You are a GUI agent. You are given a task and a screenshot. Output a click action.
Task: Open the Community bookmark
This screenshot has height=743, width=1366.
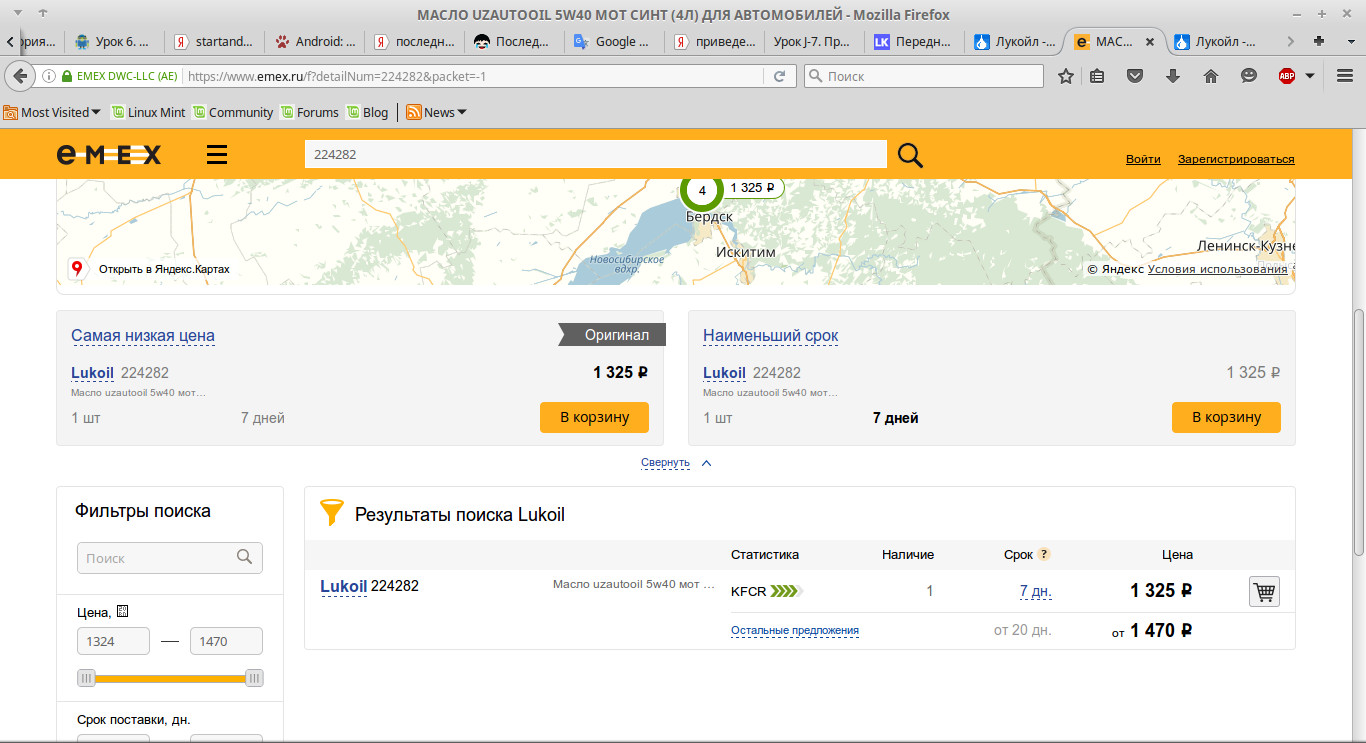233,112
